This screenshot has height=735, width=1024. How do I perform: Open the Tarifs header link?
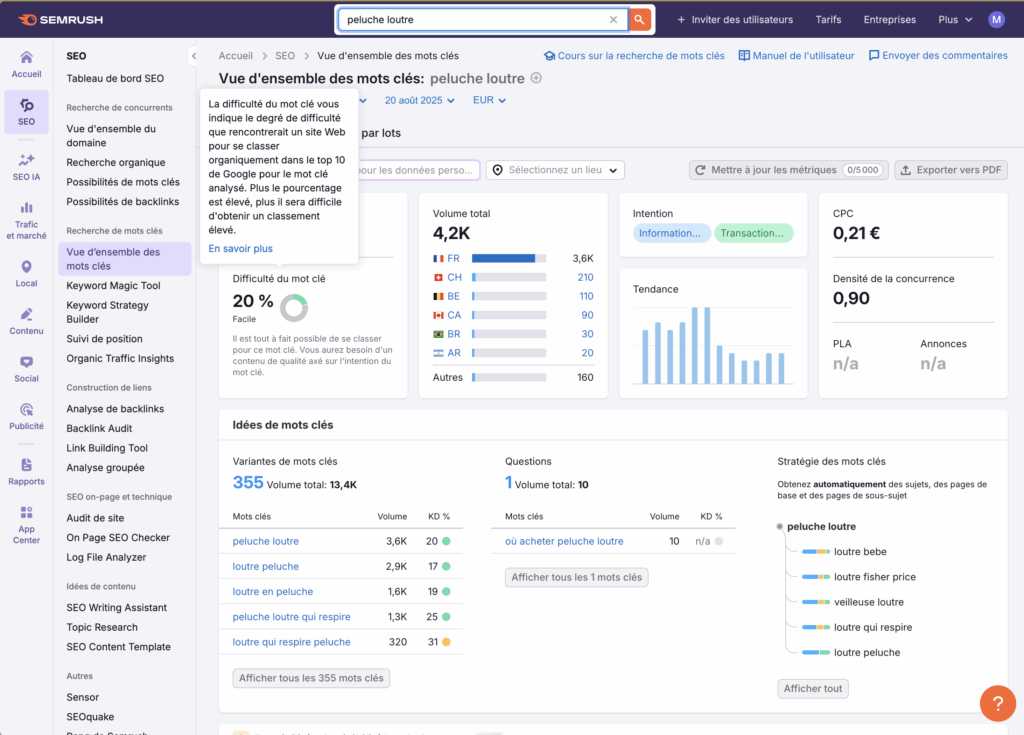click(828, 20)
